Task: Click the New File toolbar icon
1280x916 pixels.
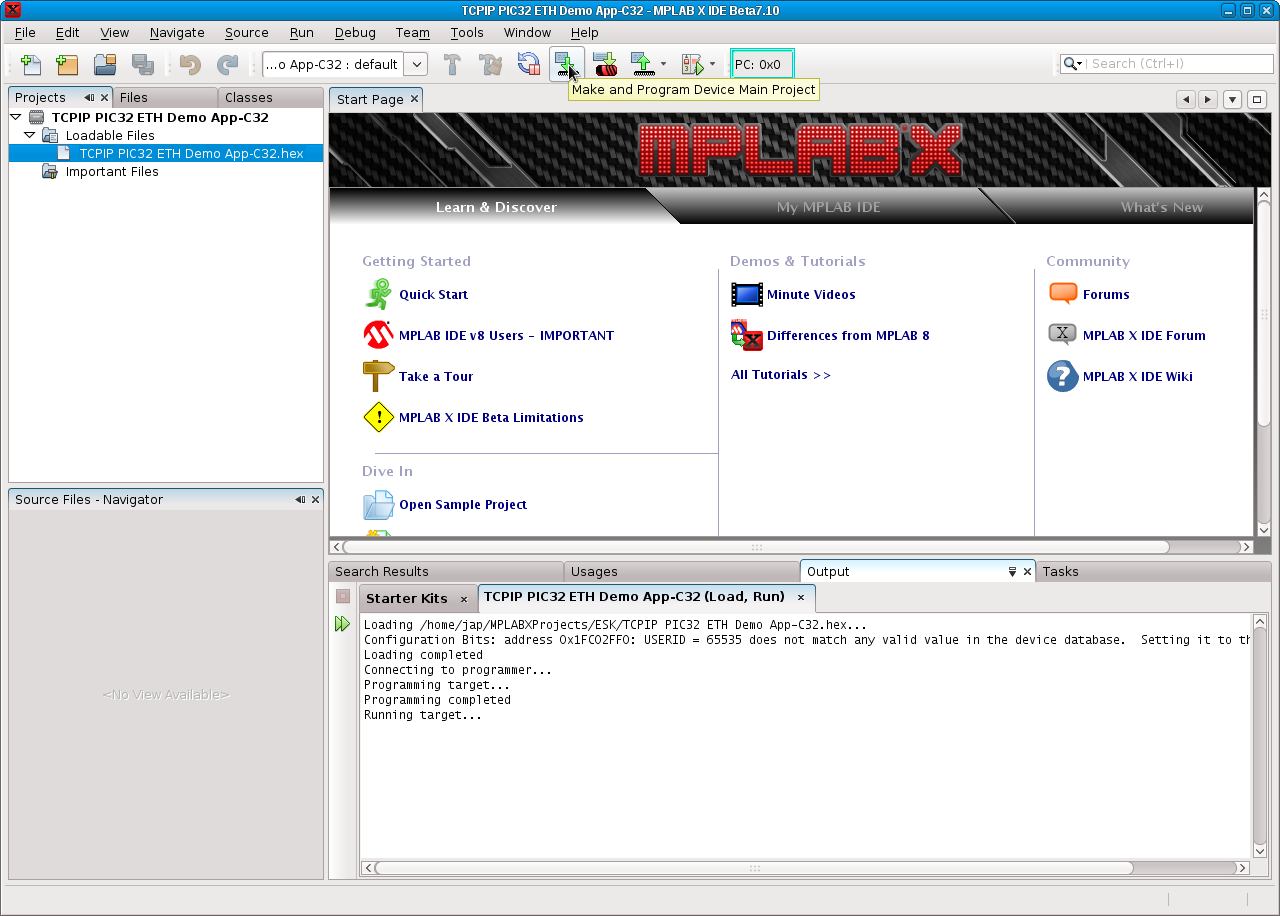Action: tap(31, 64)
